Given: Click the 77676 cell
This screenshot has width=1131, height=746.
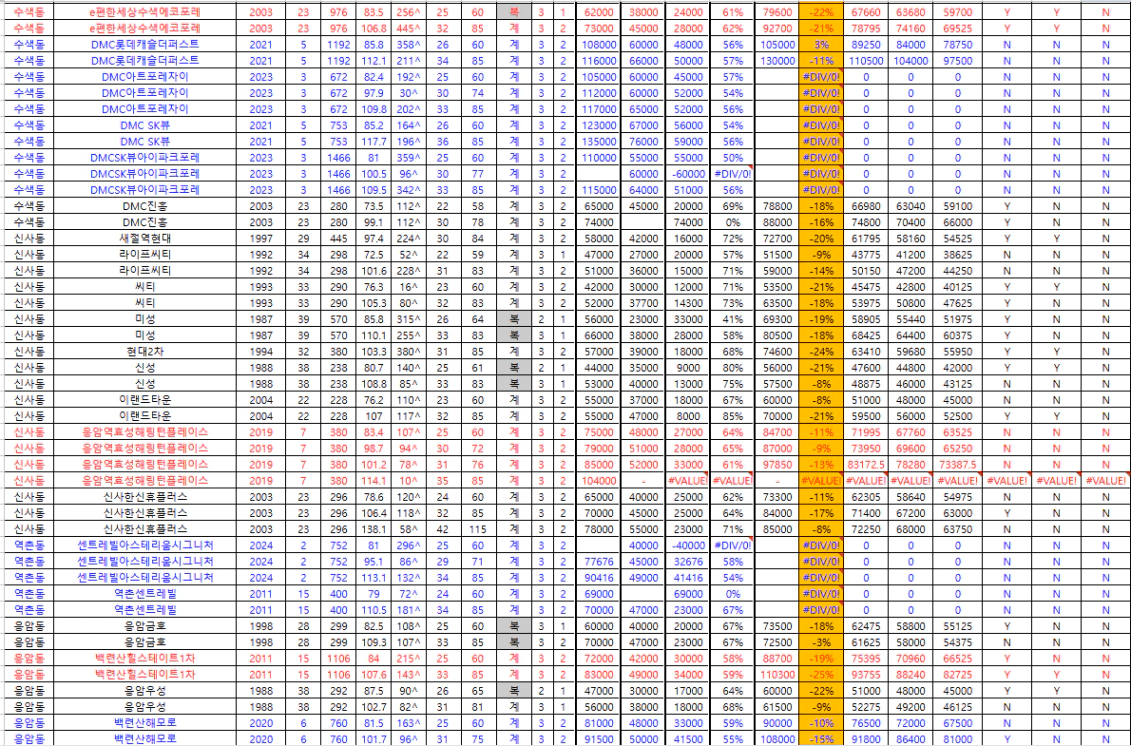Looking at the screenshot, I should pyautogui.click(x=599, y=562).
